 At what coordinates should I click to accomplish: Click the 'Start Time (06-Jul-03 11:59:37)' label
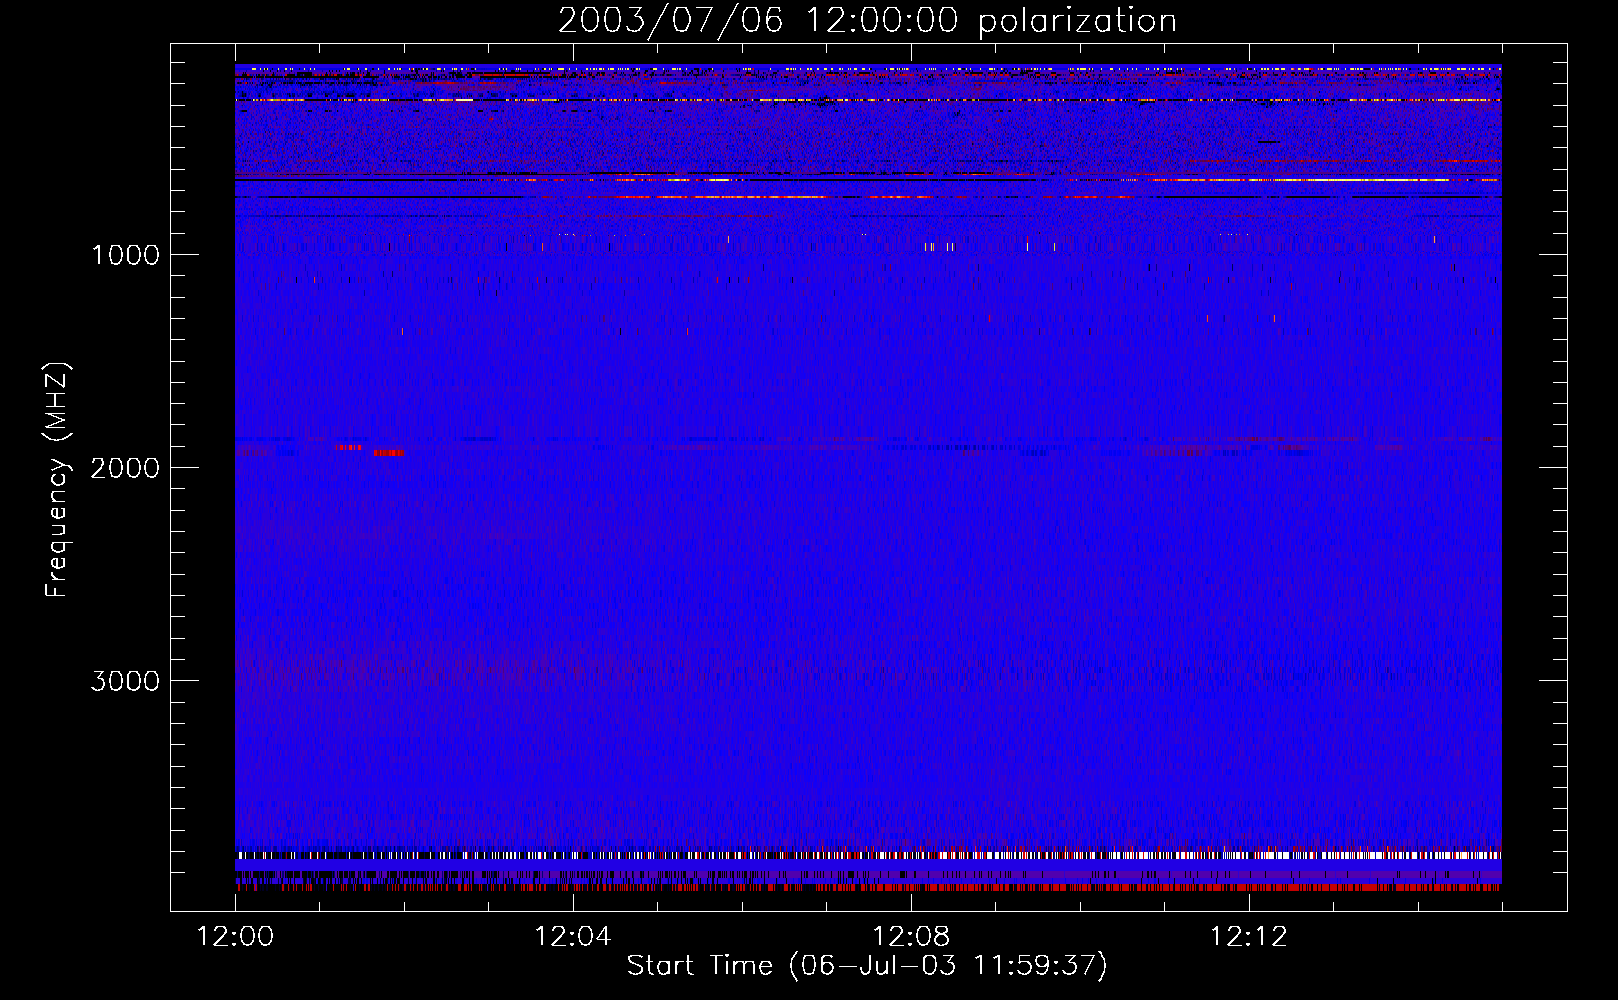click(867, 966)
